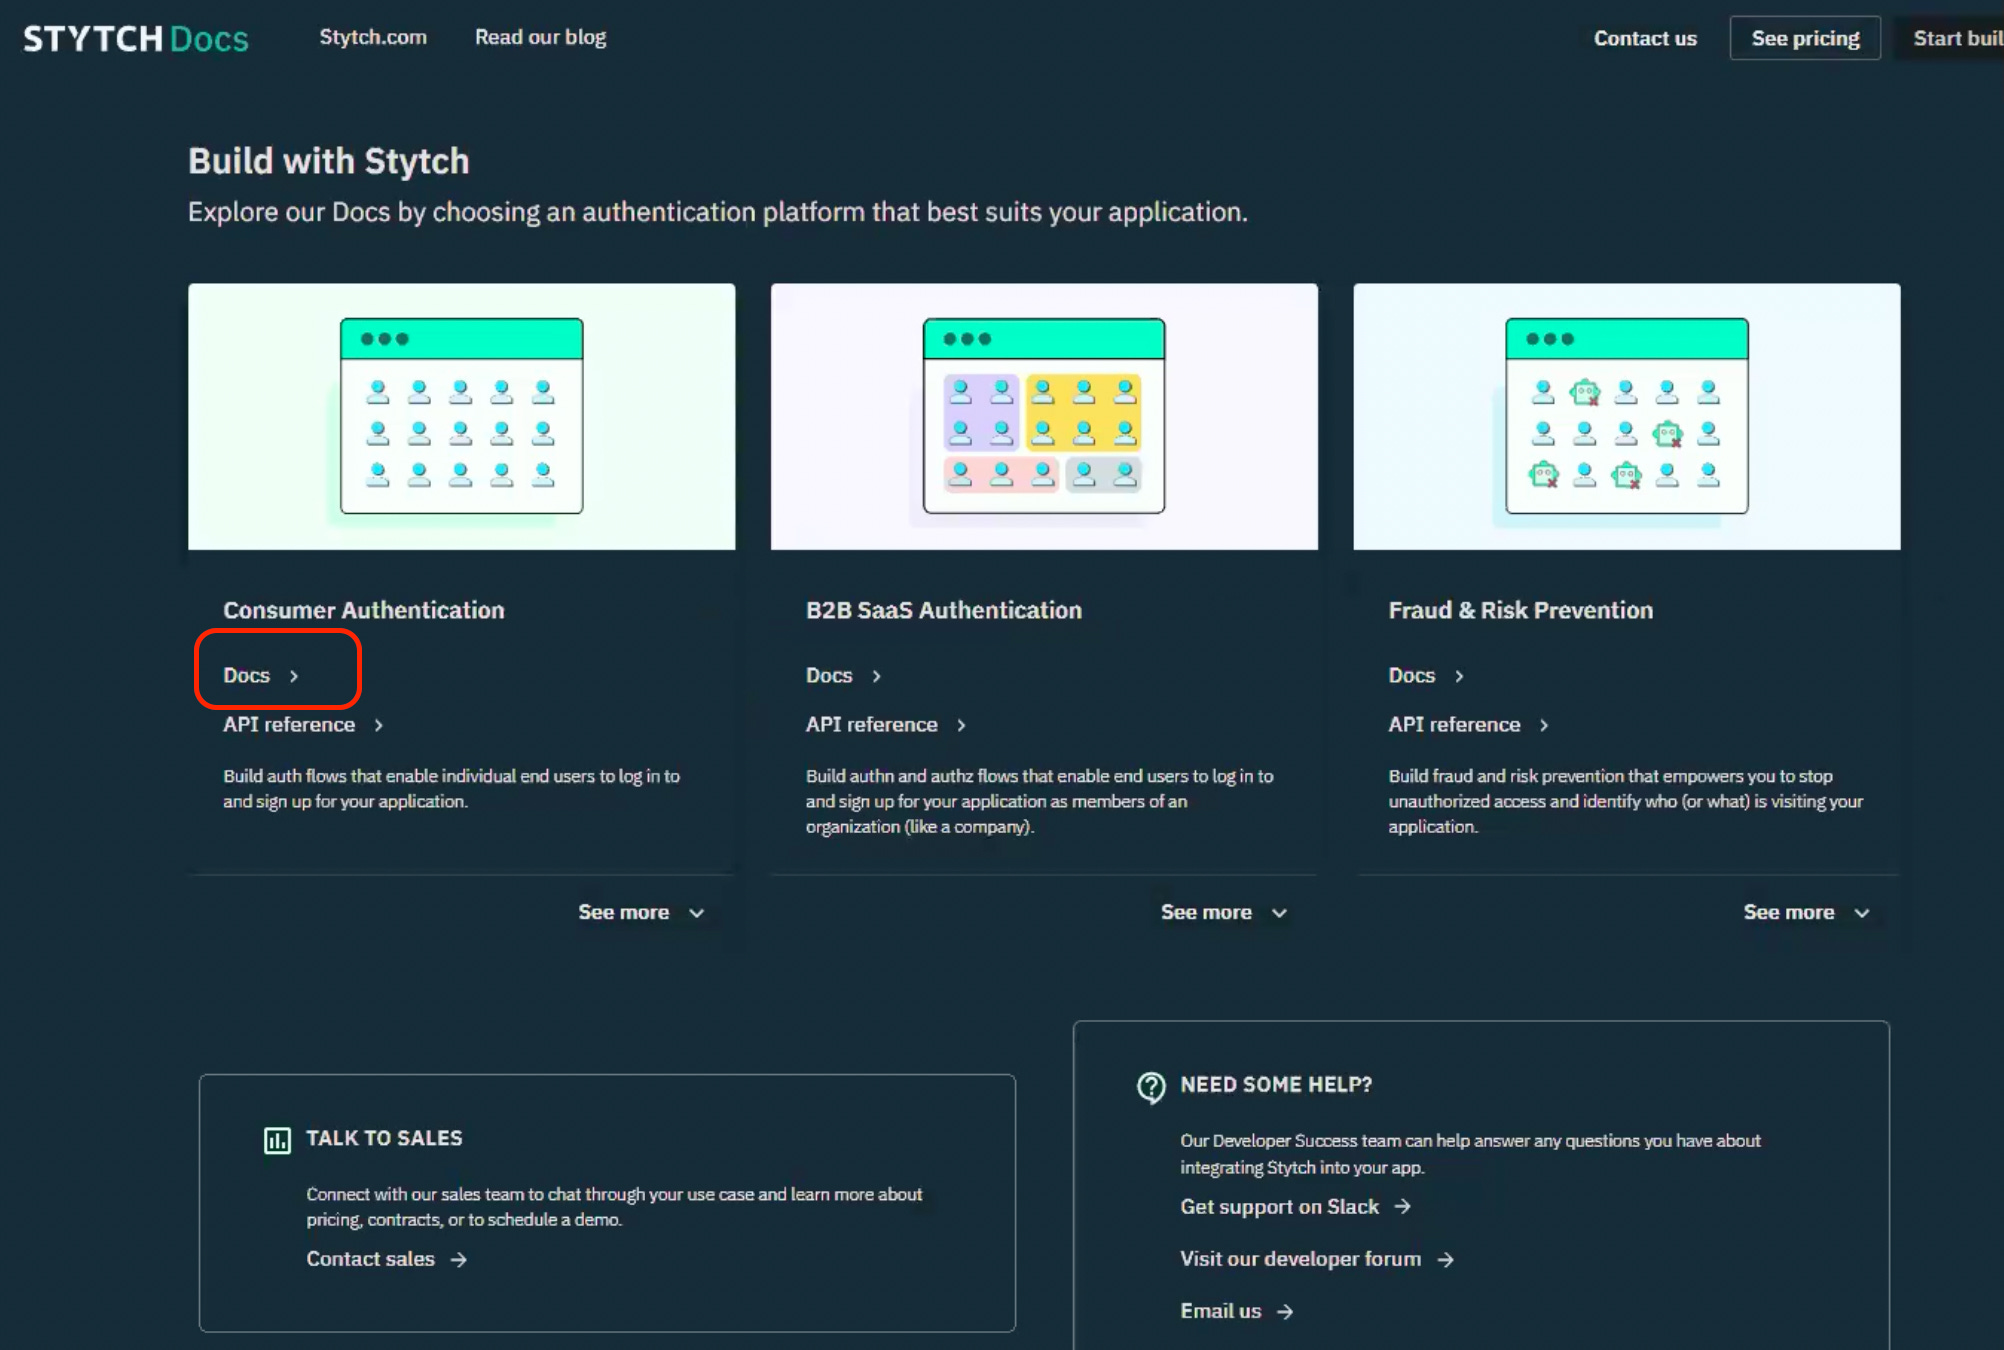Open Stytch.com in the top navigation
The image size is (2004, 1350).
[x=373, y=37]
